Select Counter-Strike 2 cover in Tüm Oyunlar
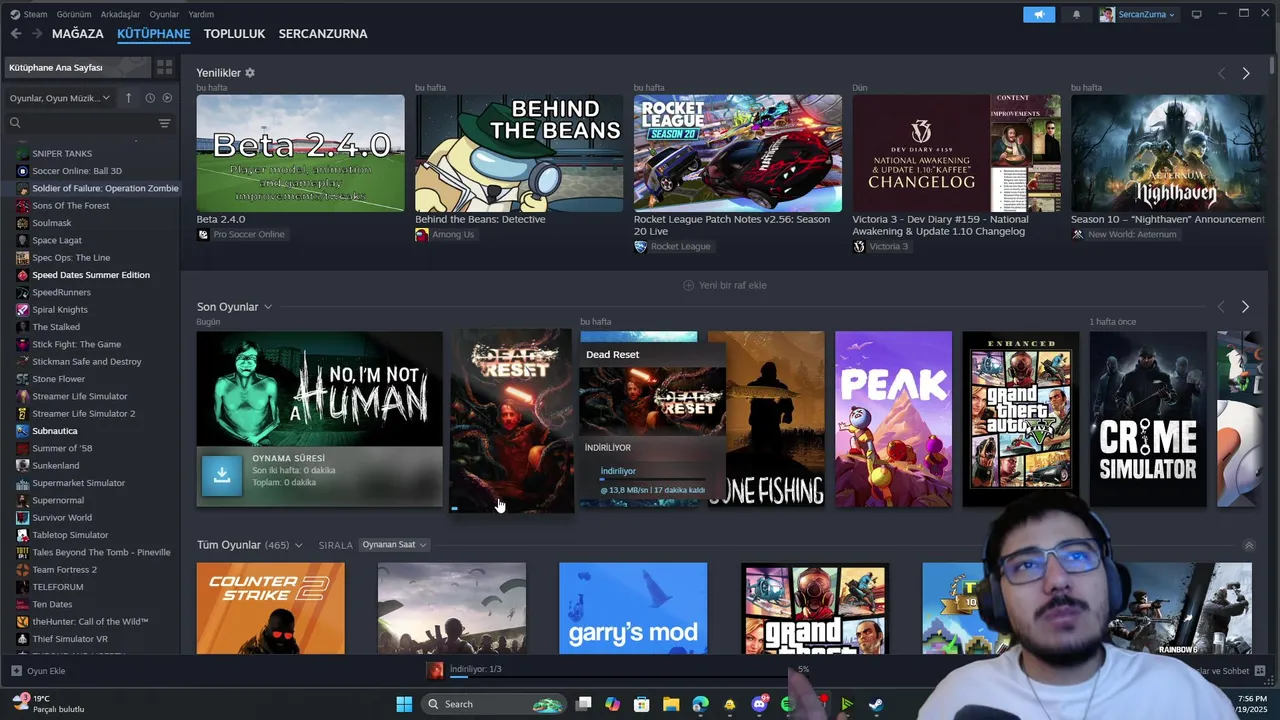The width and height of the screenshot is (1280, 720). (271, 608)
